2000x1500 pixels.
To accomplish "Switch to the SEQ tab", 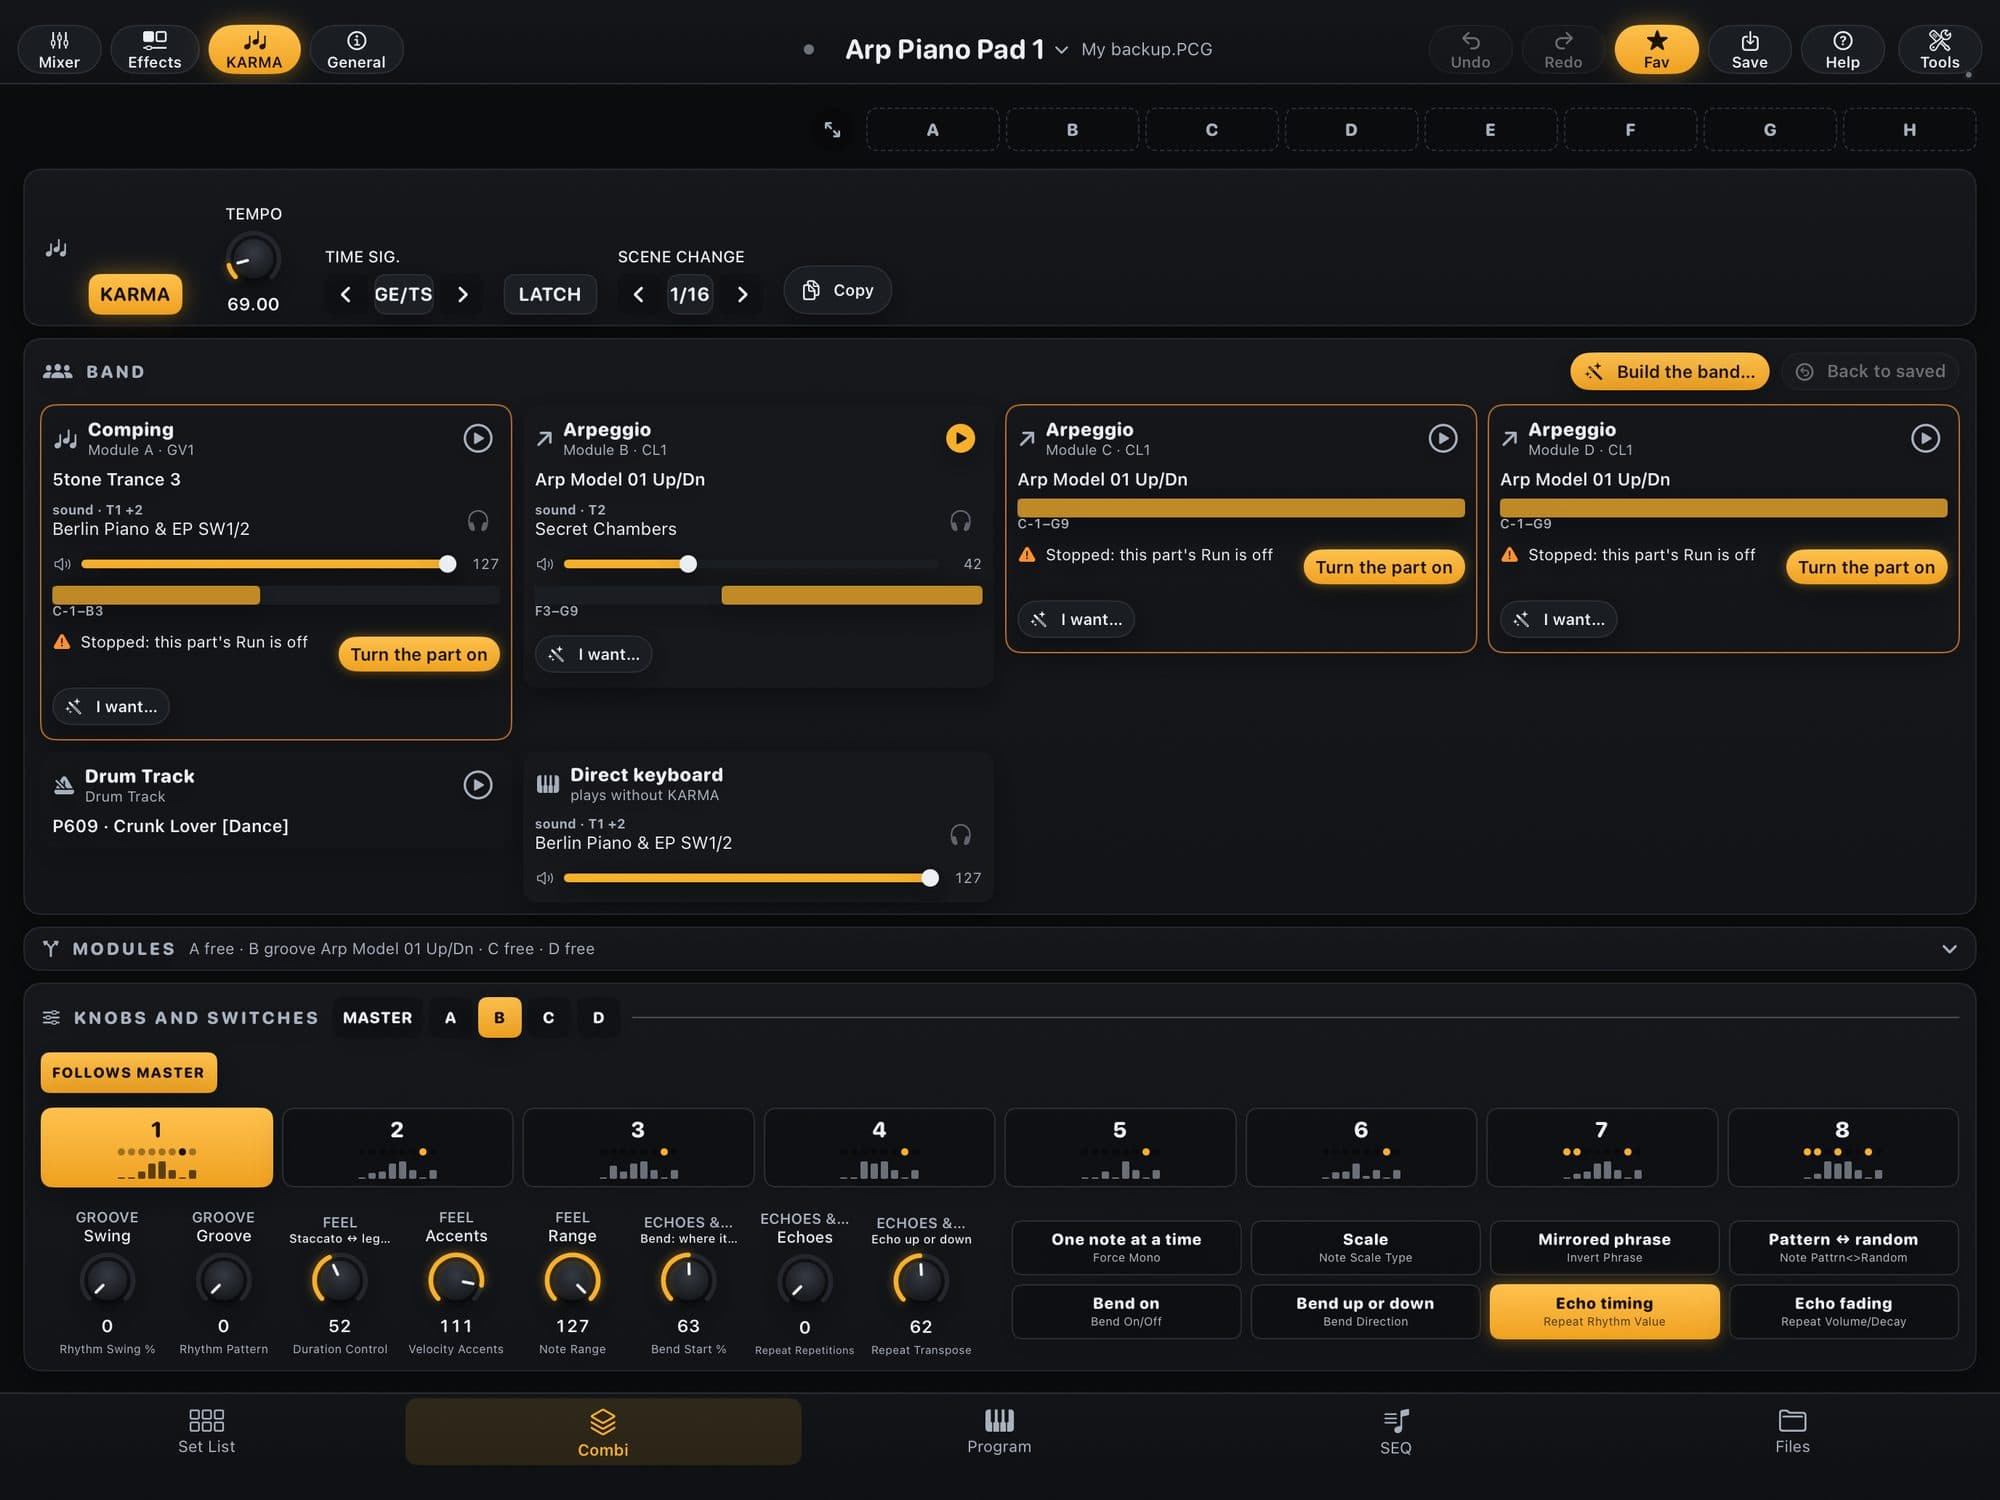I will click(x=1395, y=1432).
